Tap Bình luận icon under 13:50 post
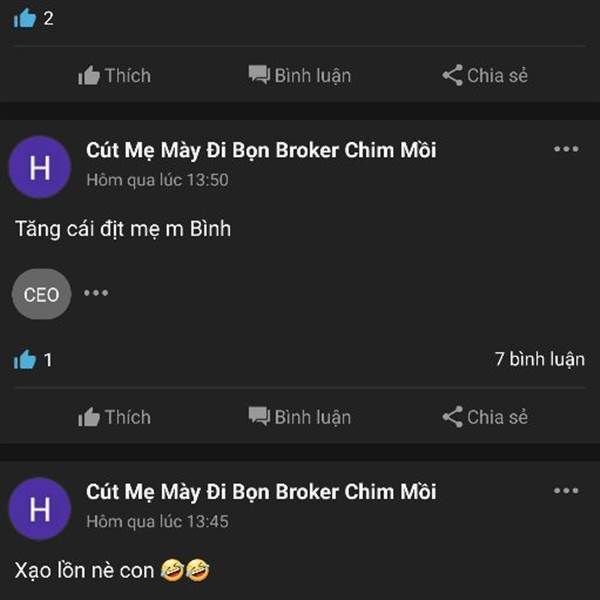 (x=259, y=416)
